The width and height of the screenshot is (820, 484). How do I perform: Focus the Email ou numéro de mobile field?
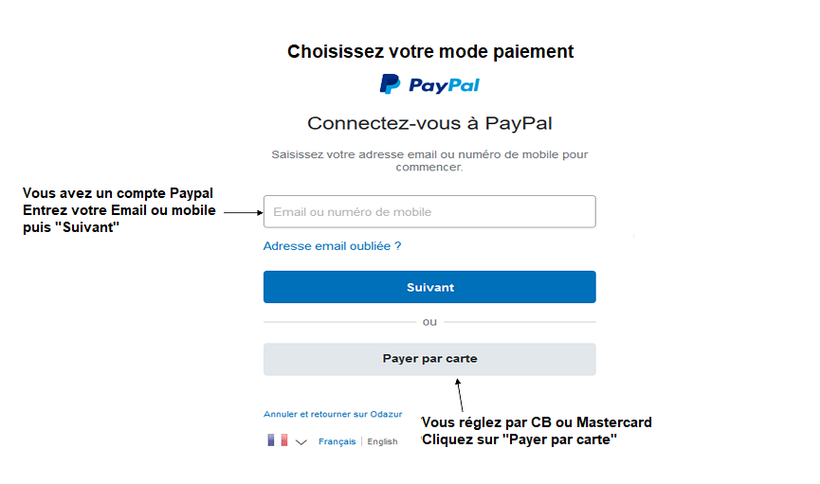[429, 212]
